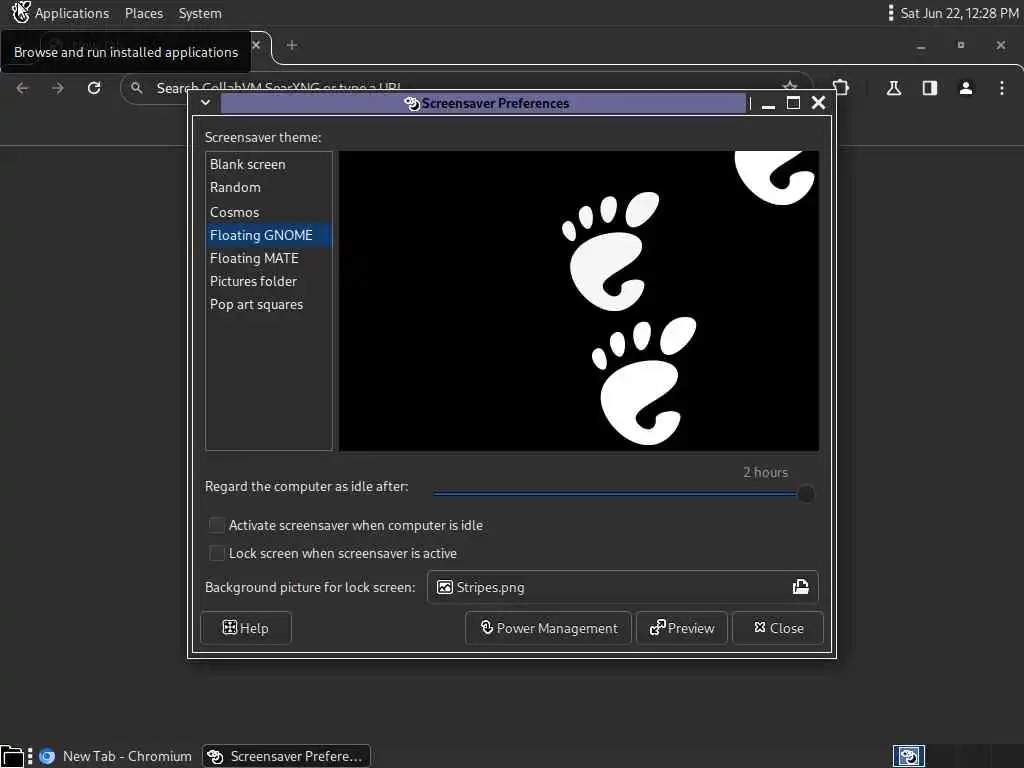Image resolution: width=1024 pixels, height=768 pixels.
Task: Select Pictures folder theme
Action: [x=268, y=281]
